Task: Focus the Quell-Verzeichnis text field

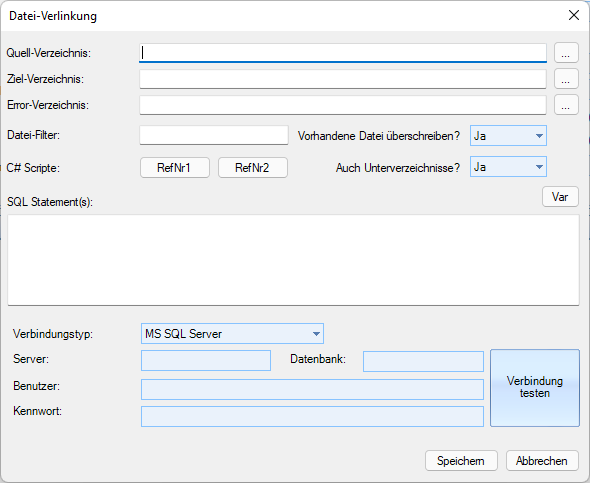Action: point(343,53)
